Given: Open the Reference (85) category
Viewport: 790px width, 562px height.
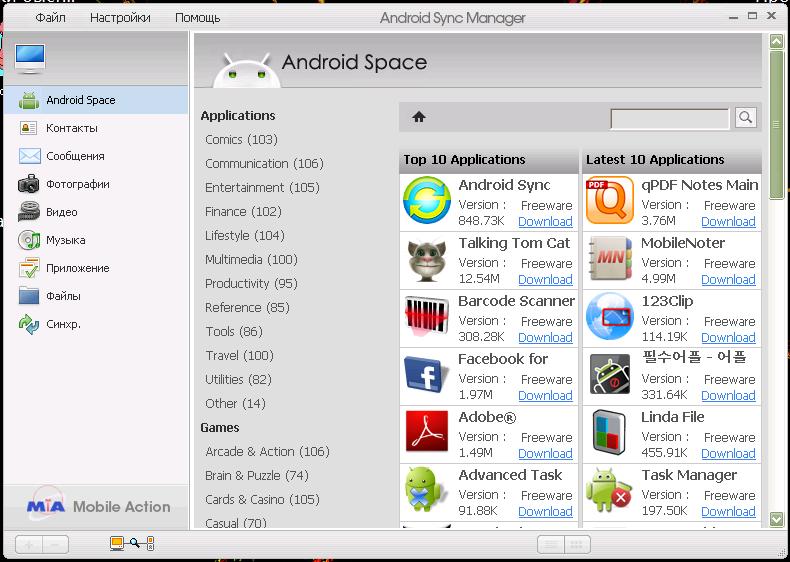Looking at the screenshot, I should coord(247,307).
